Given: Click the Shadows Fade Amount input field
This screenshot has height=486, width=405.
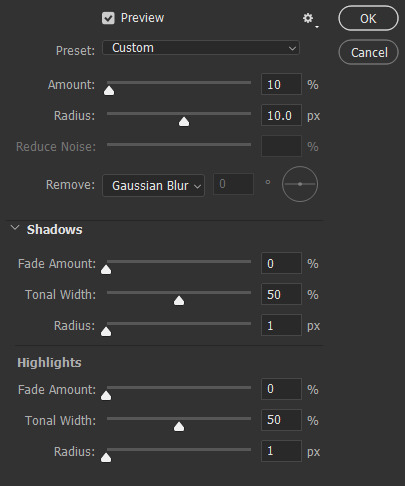Looking at the screenshot, I should click(x=281, y=263).
